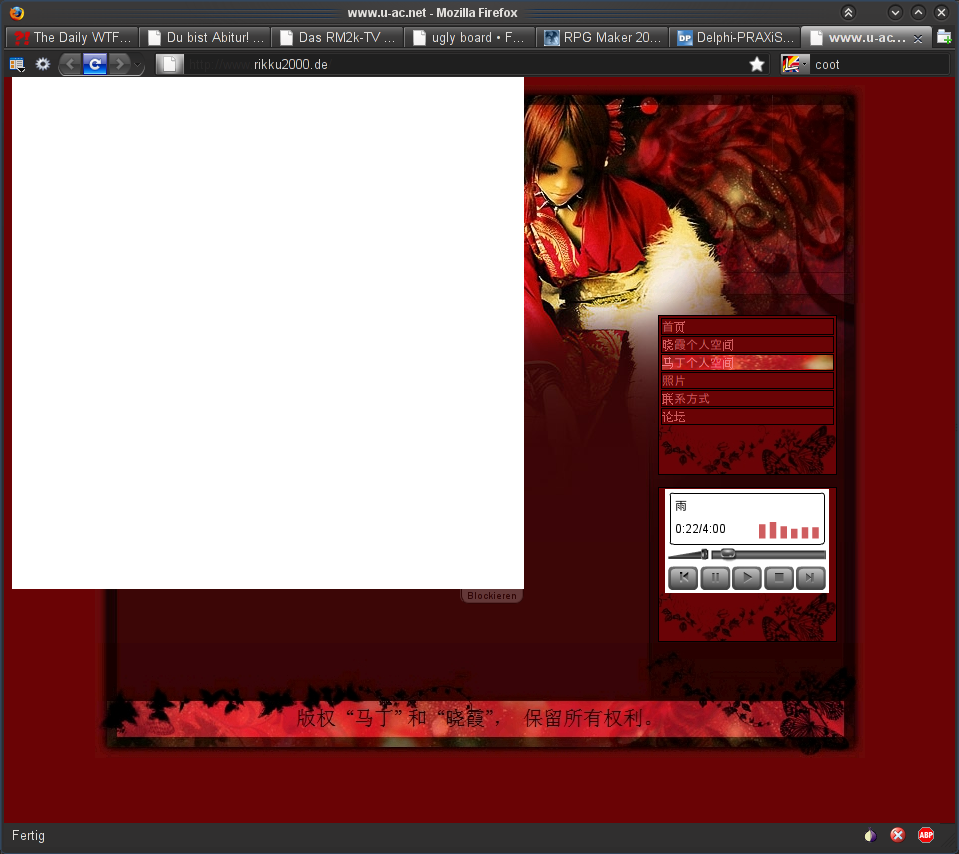Expand the back/forward history dropdown arrow

(x=139, y=66)
